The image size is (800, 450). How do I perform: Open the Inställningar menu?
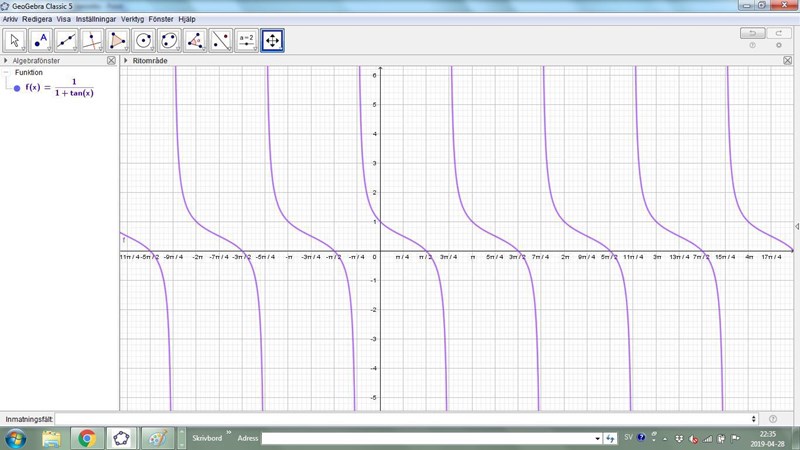pyautogui.click(x=96, y=19)
